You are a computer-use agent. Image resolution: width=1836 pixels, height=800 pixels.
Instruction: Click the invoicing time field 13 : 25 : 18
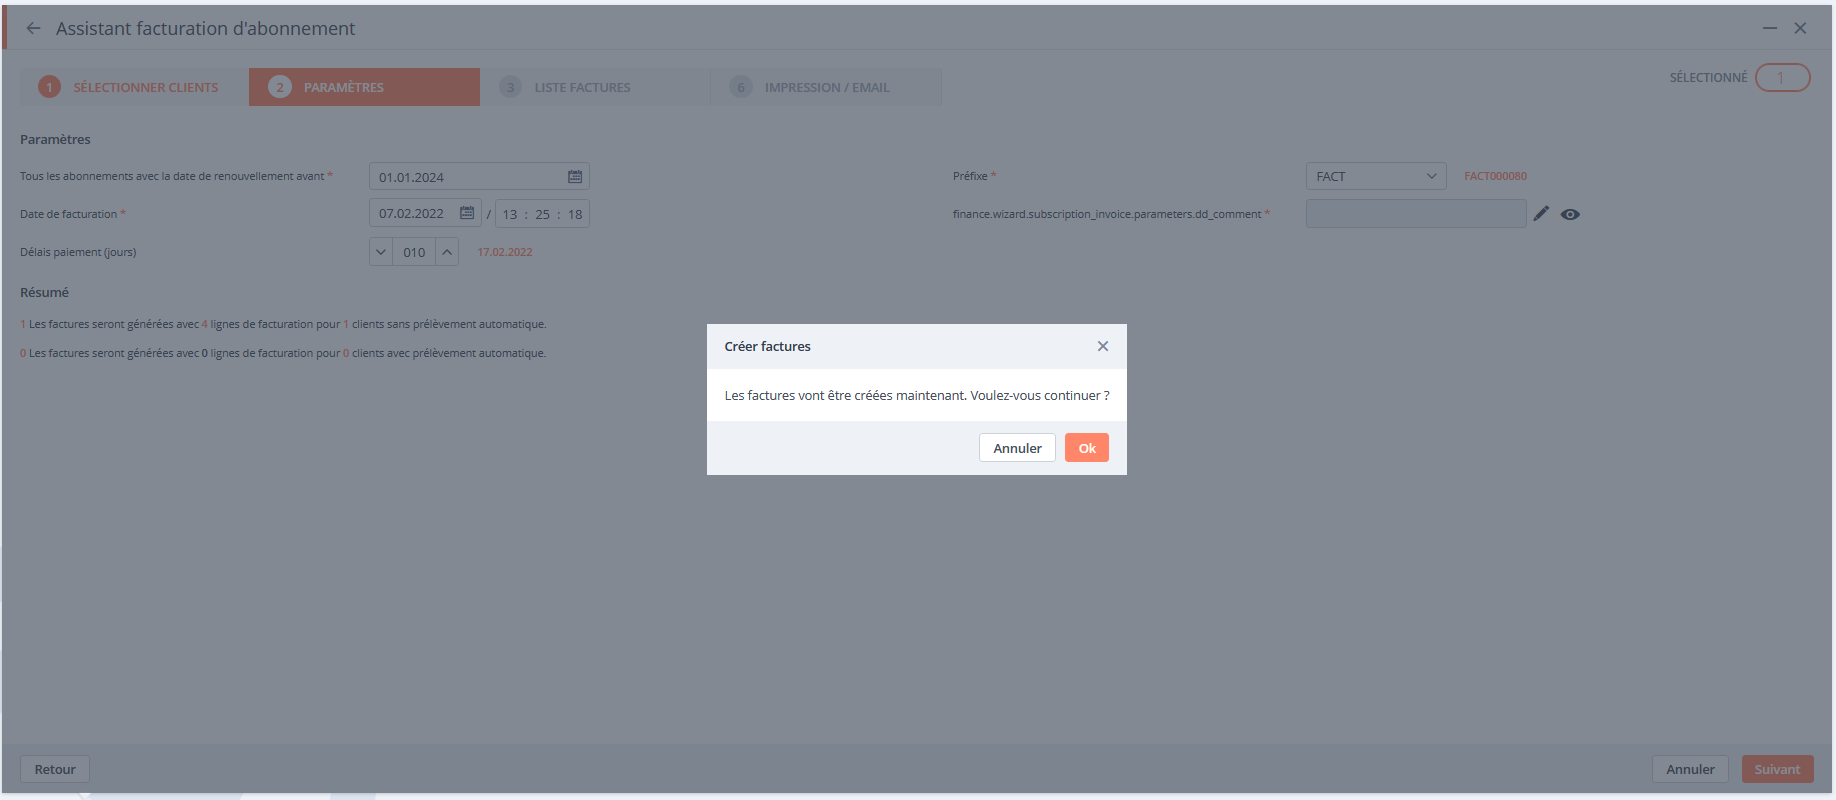click(542, 214)
